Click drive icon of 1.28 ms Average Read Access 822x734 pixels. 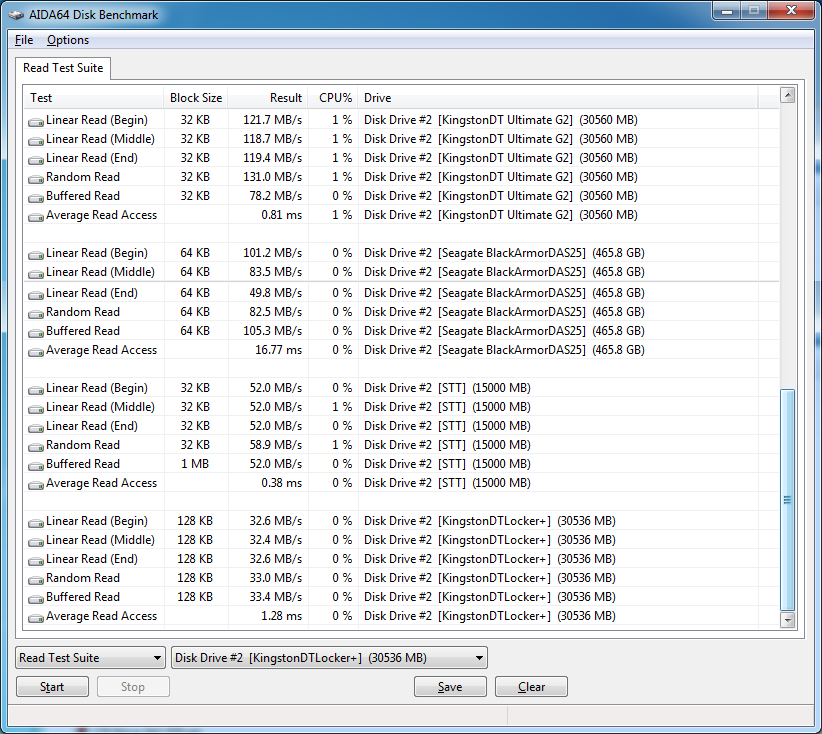click(36, 618)
